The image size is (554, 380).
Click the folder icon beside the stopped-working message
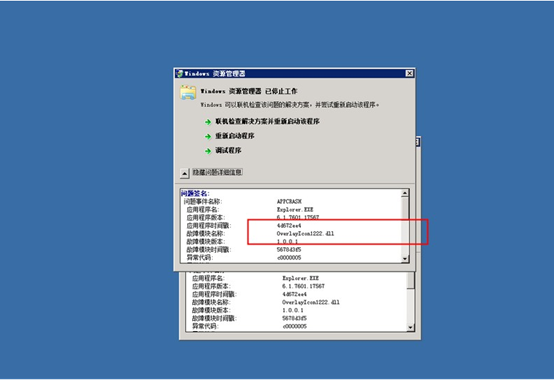click(188, 93)
